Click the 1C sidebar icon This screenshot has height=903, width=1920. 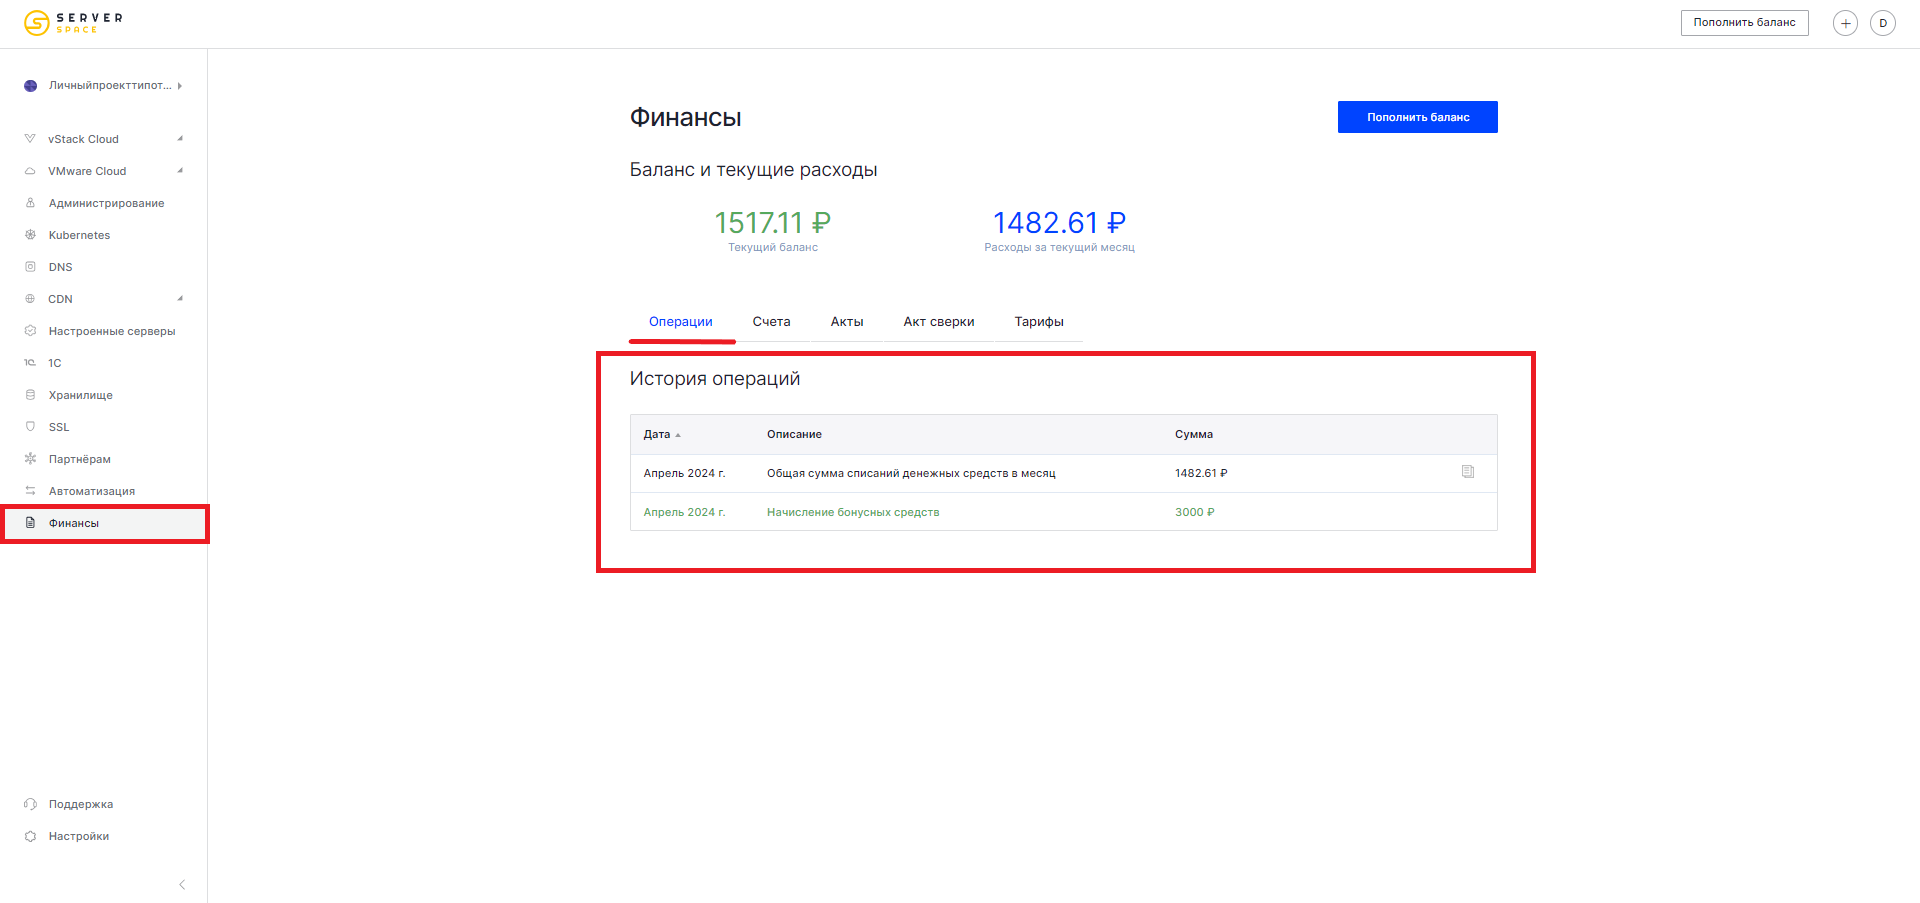coord(30,363)
